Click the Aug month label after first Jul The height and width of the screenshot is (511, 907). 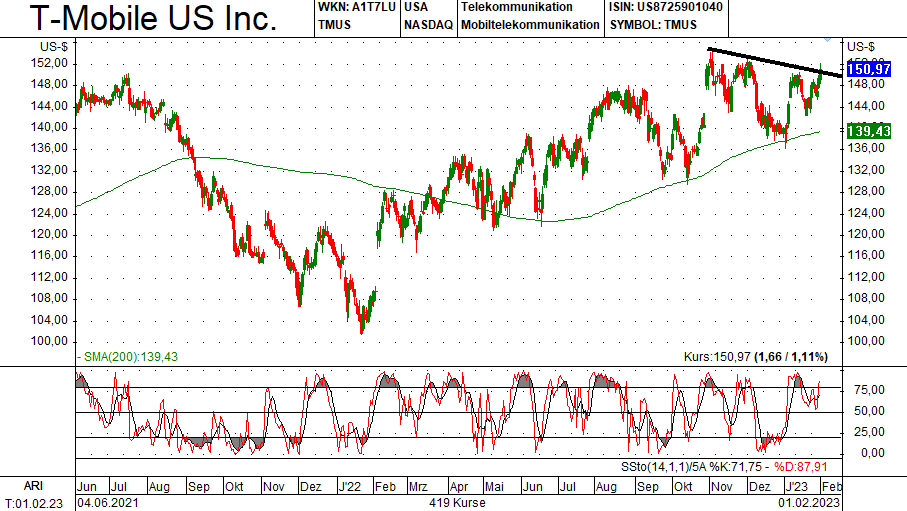[159, 486]
